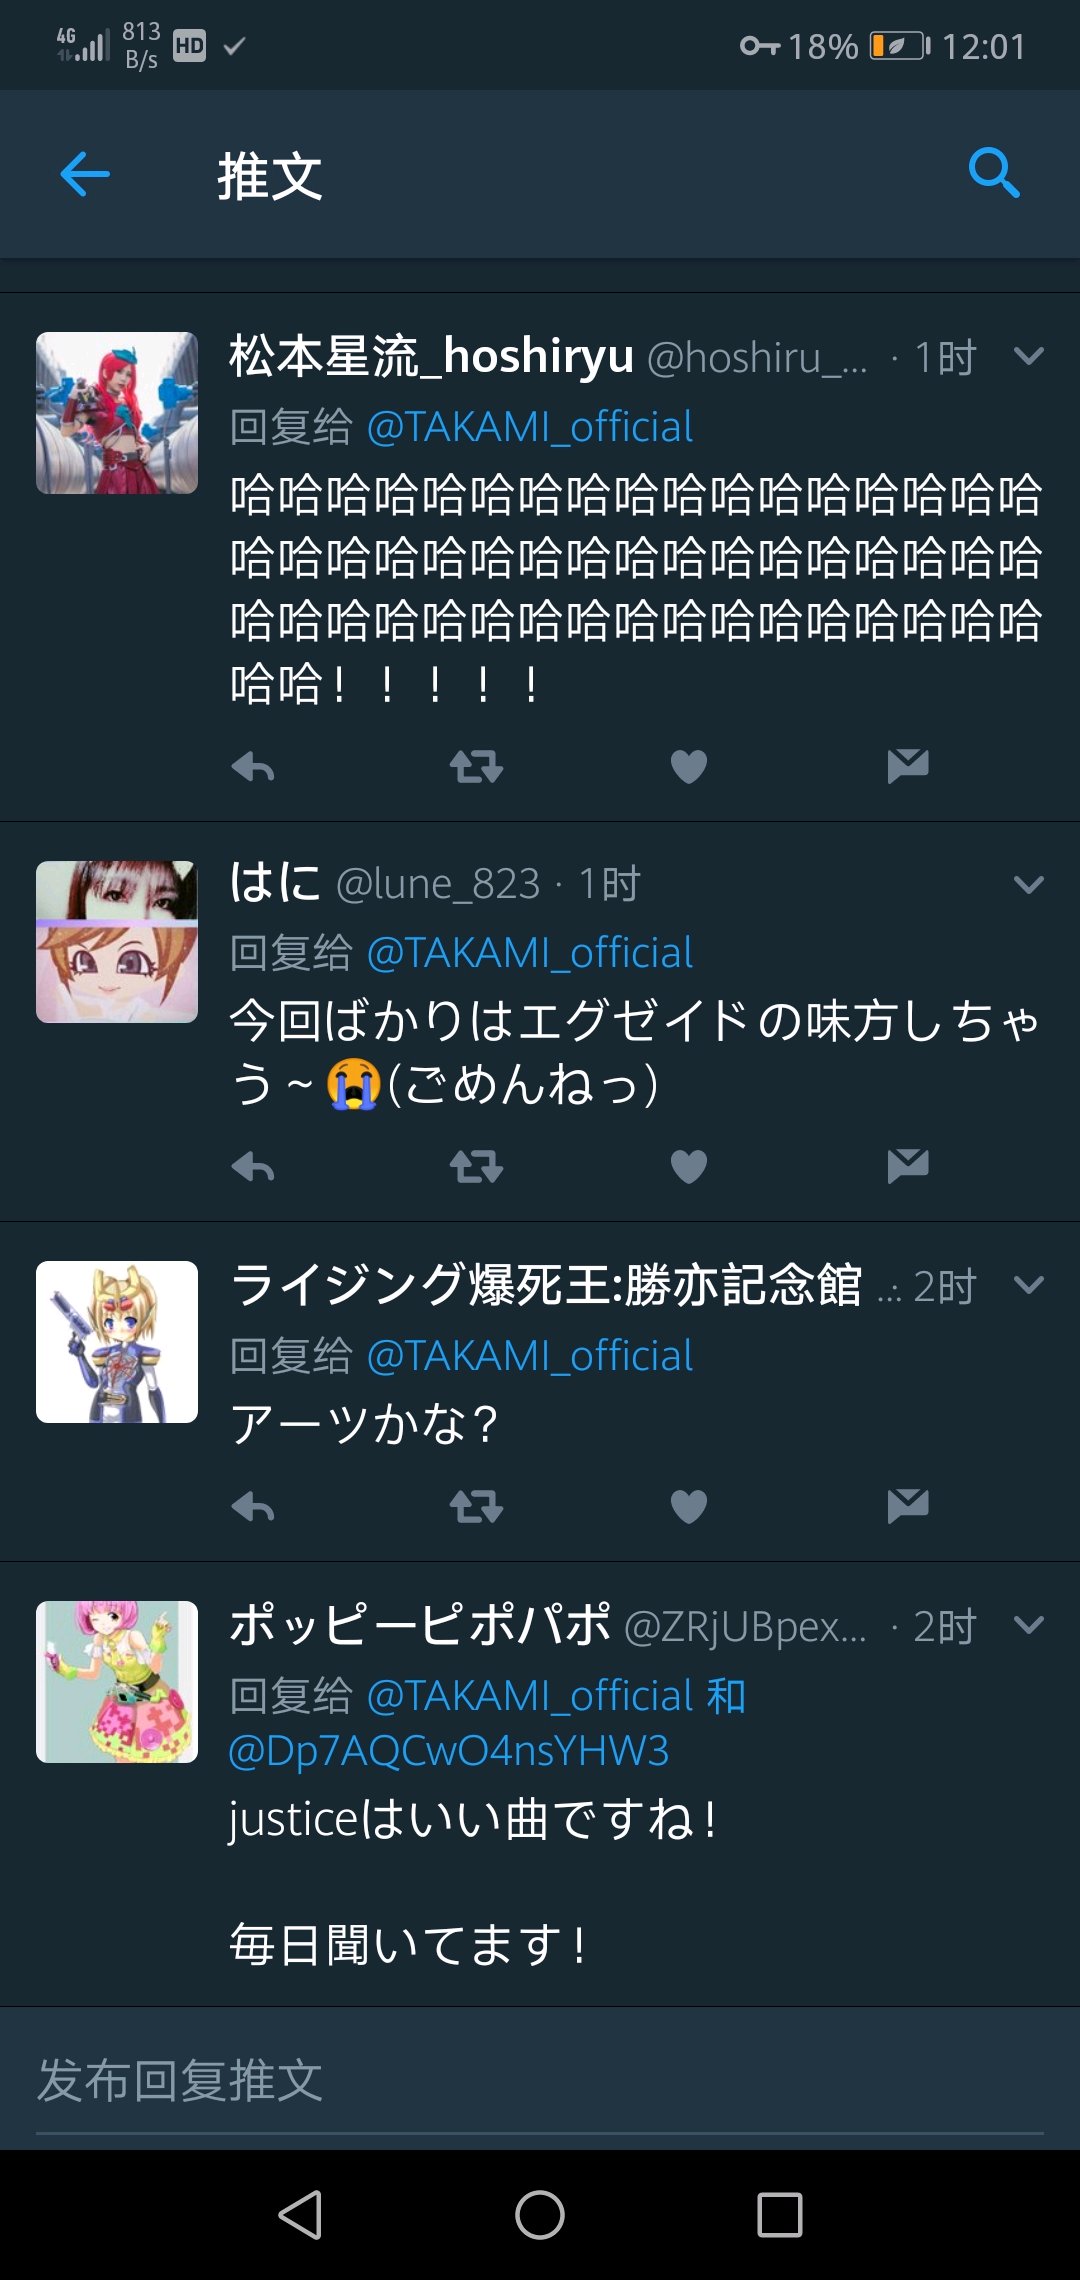Open chevron menu on ポッピーピポパポ's tweet
This screenshot has height=2280, width=1080.
pyautogui.click(x=1028, y=1625)
